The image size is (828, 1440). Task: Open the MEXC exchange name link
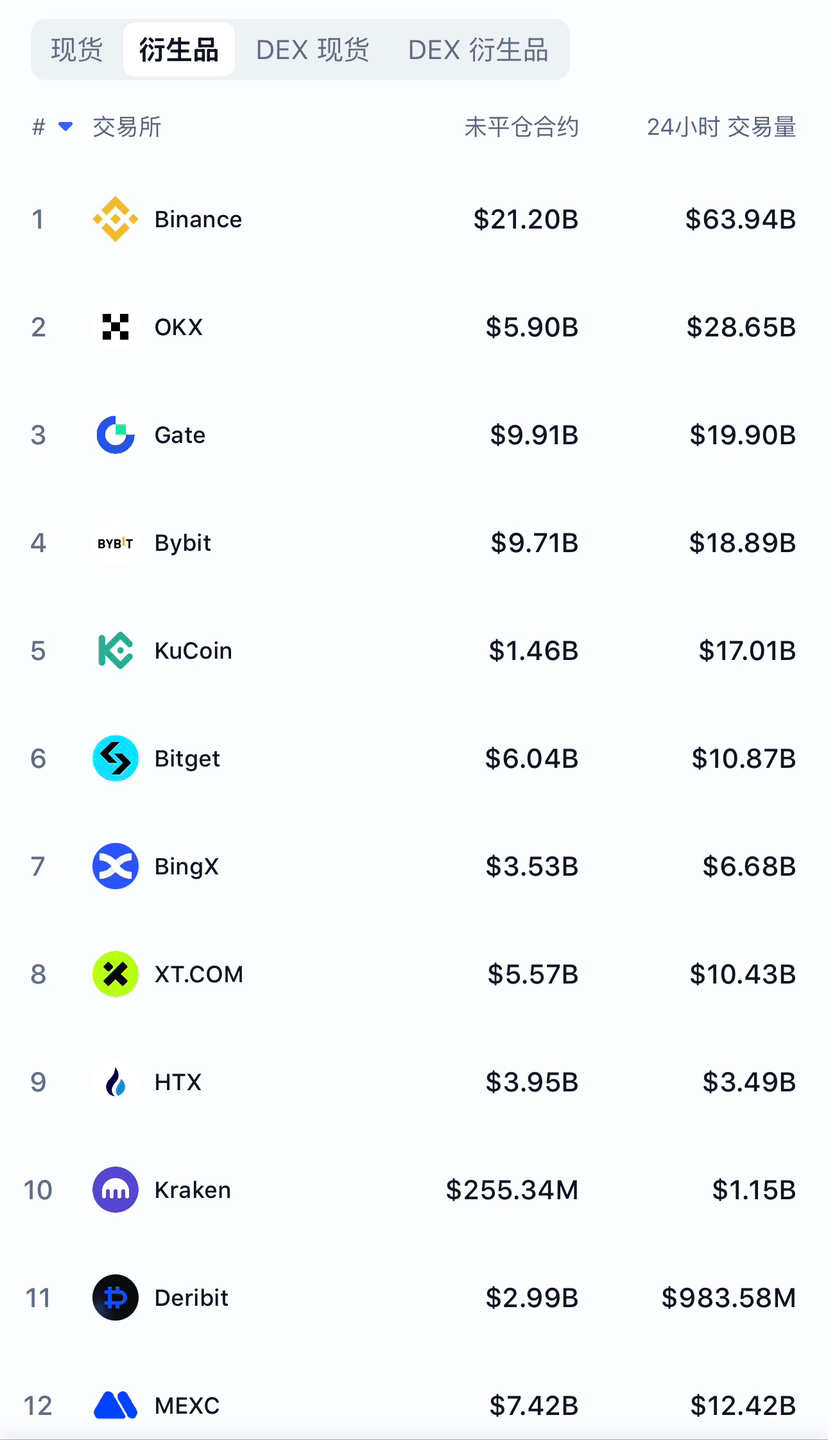187,1406
